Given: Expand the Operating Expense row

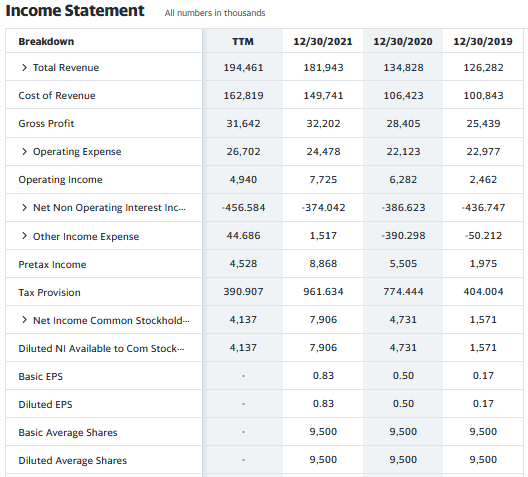Looking at the screenshot, I should pyautogui.click(x=24, y=151).
